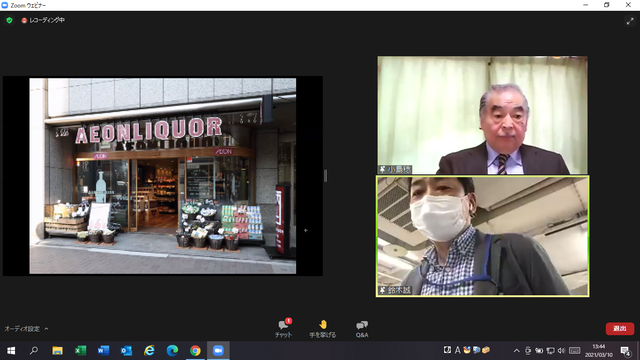Open the touch keyboard tray icon
This screenshot has height=360, width=640.
(574, 351)
